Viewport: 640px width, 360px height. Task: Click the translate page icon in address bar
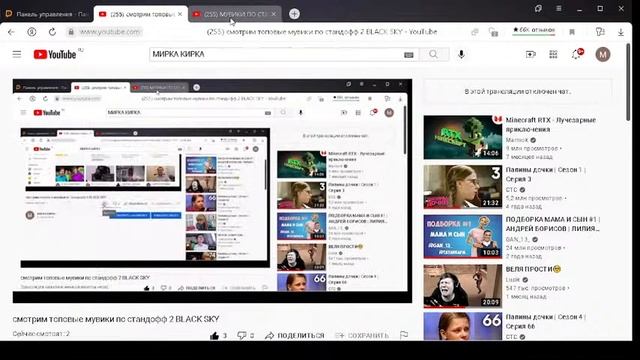[x=493, y=32]
